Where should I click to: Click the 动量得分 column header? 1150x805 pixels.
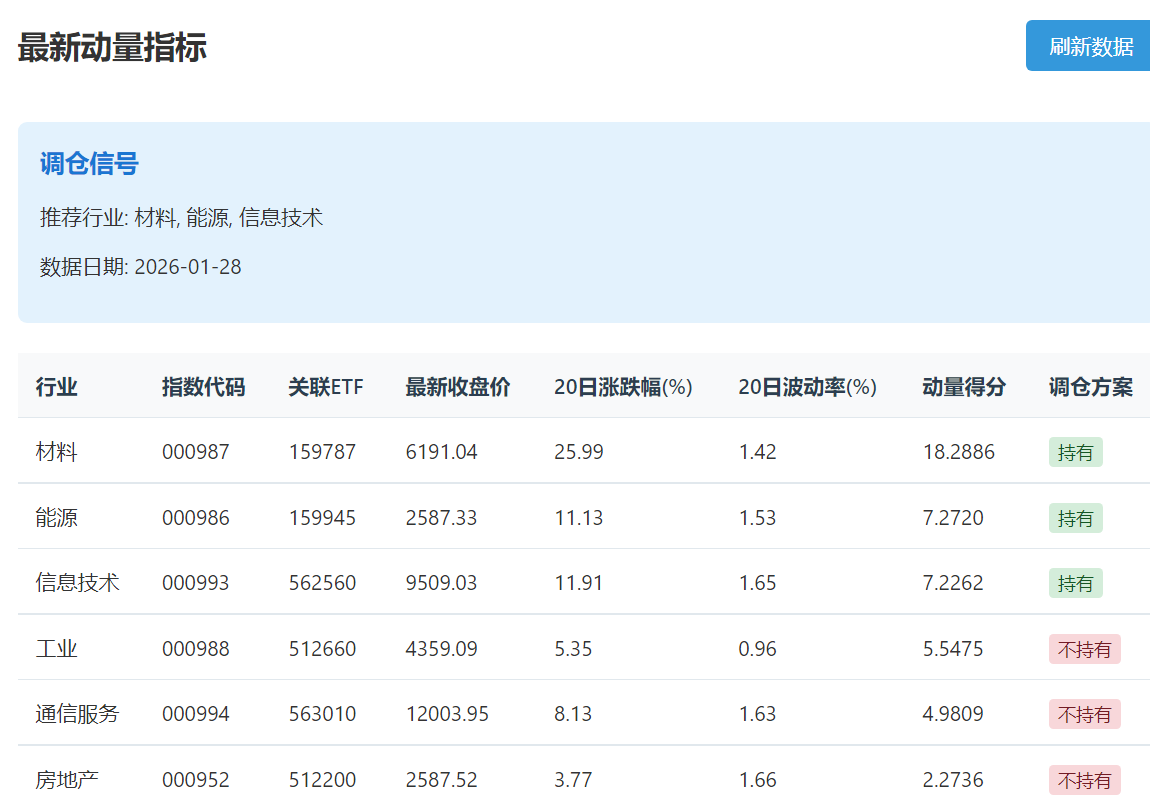963,387
